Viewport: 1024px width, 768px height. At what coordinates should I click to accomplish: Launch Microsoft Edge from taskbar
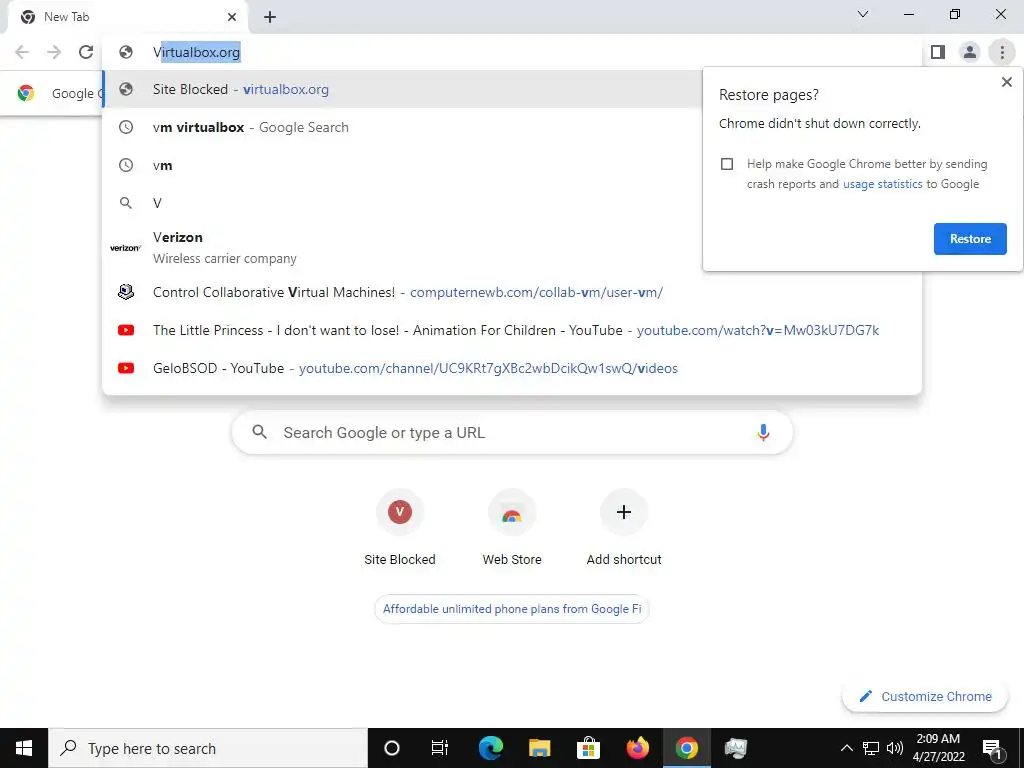491,748
